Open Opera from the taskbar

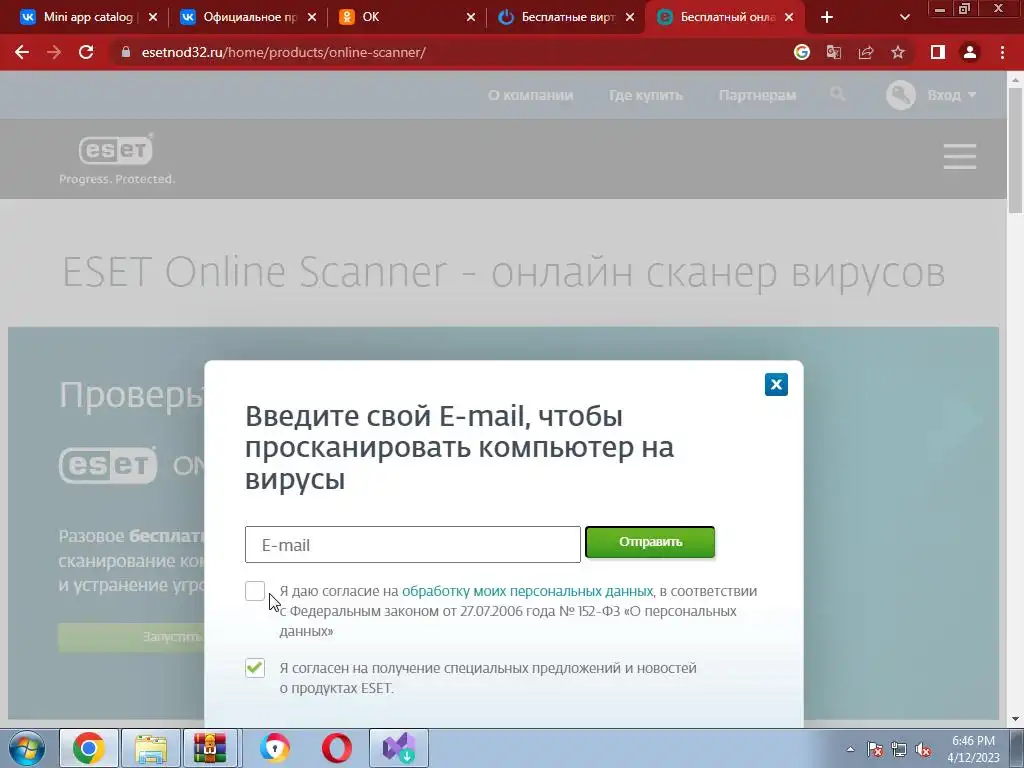pos(336,748)
